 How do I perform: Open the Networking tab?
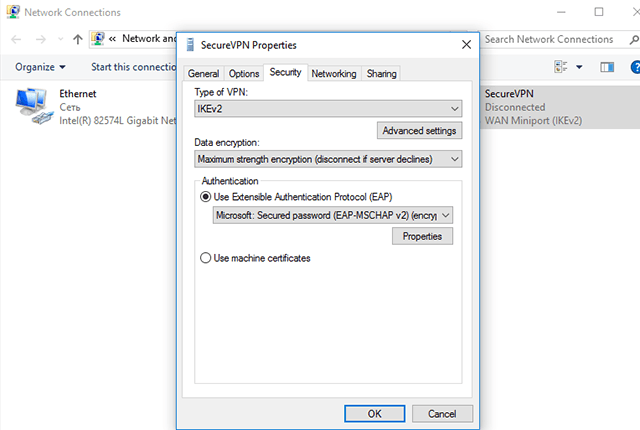point(334,74)
